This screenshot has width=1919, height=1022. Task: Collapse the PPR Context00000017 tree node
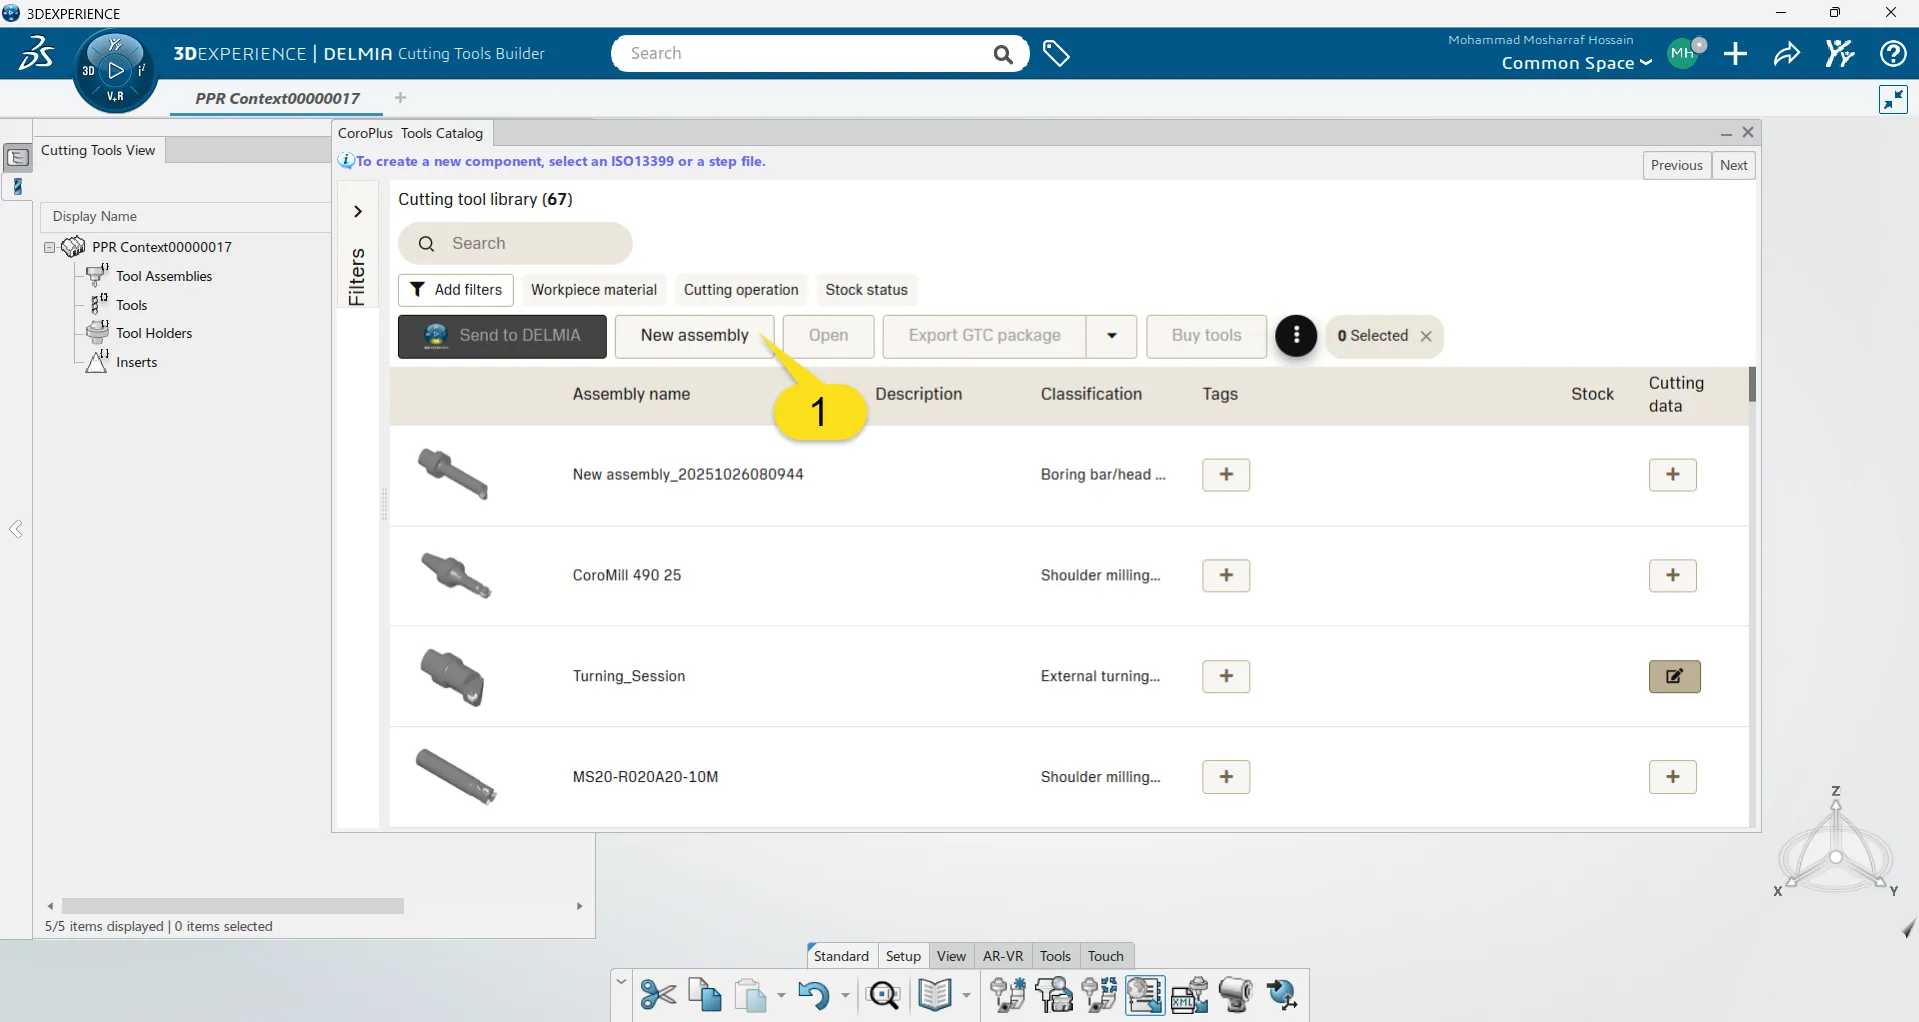(49, 247)
